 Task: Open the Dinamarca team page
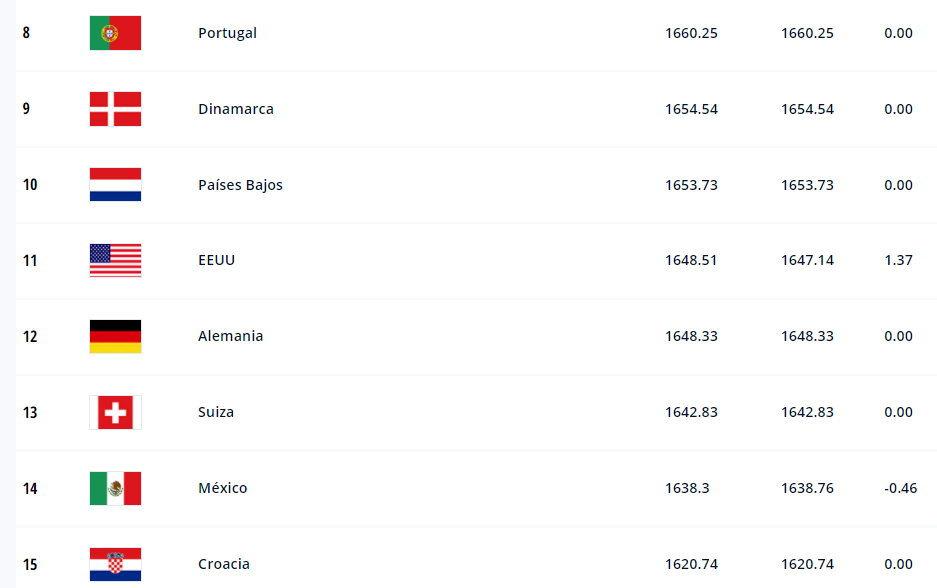click(x=236, y=108)
